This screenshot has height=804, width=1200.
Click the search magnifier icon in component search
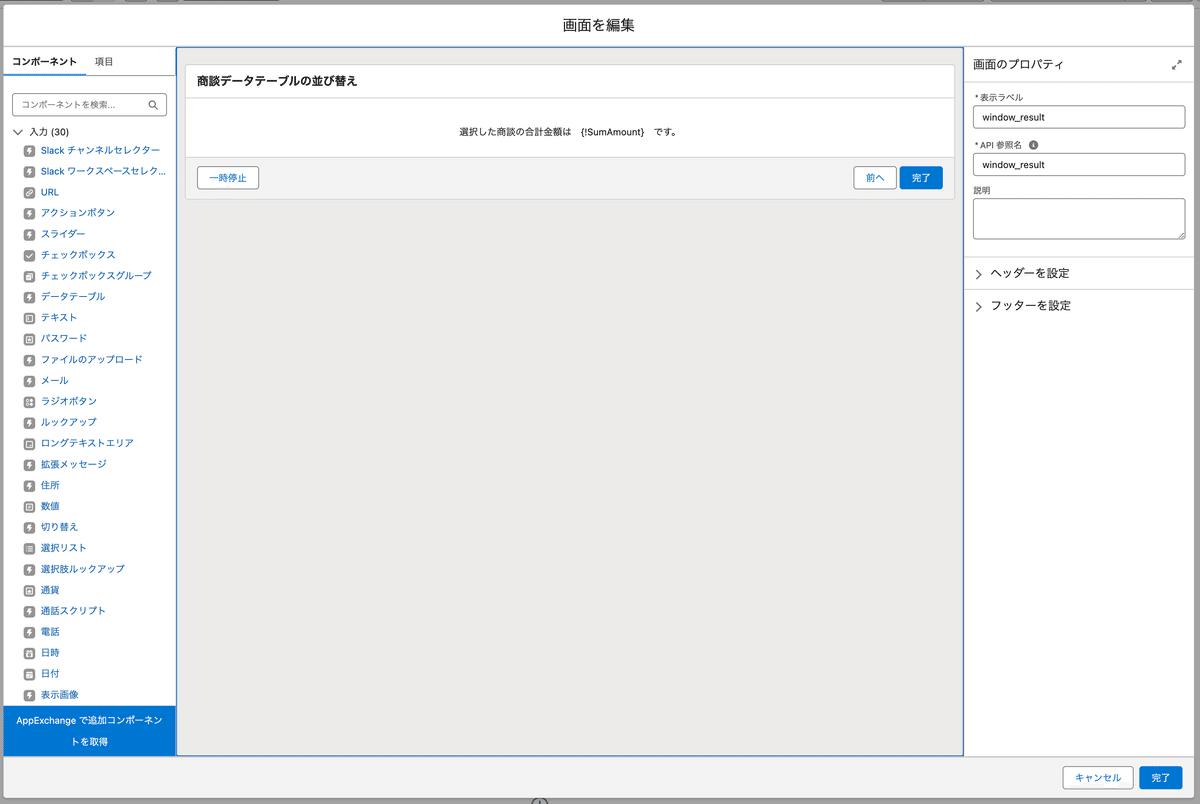[153, 105]
